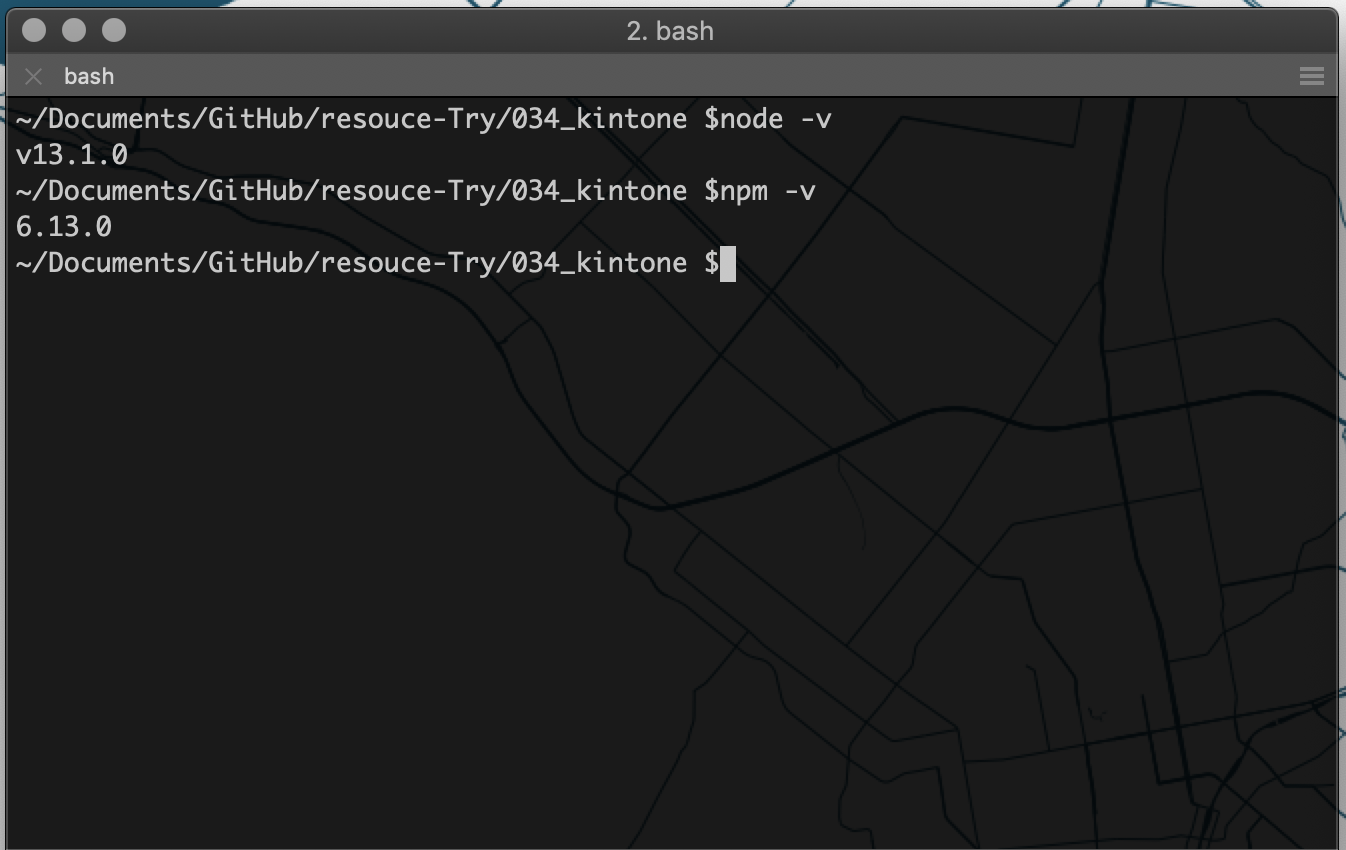This screenshot has height=850, width=1346.
Task: Click the 'npm -v' command text
Action: [x=768, y=191]
